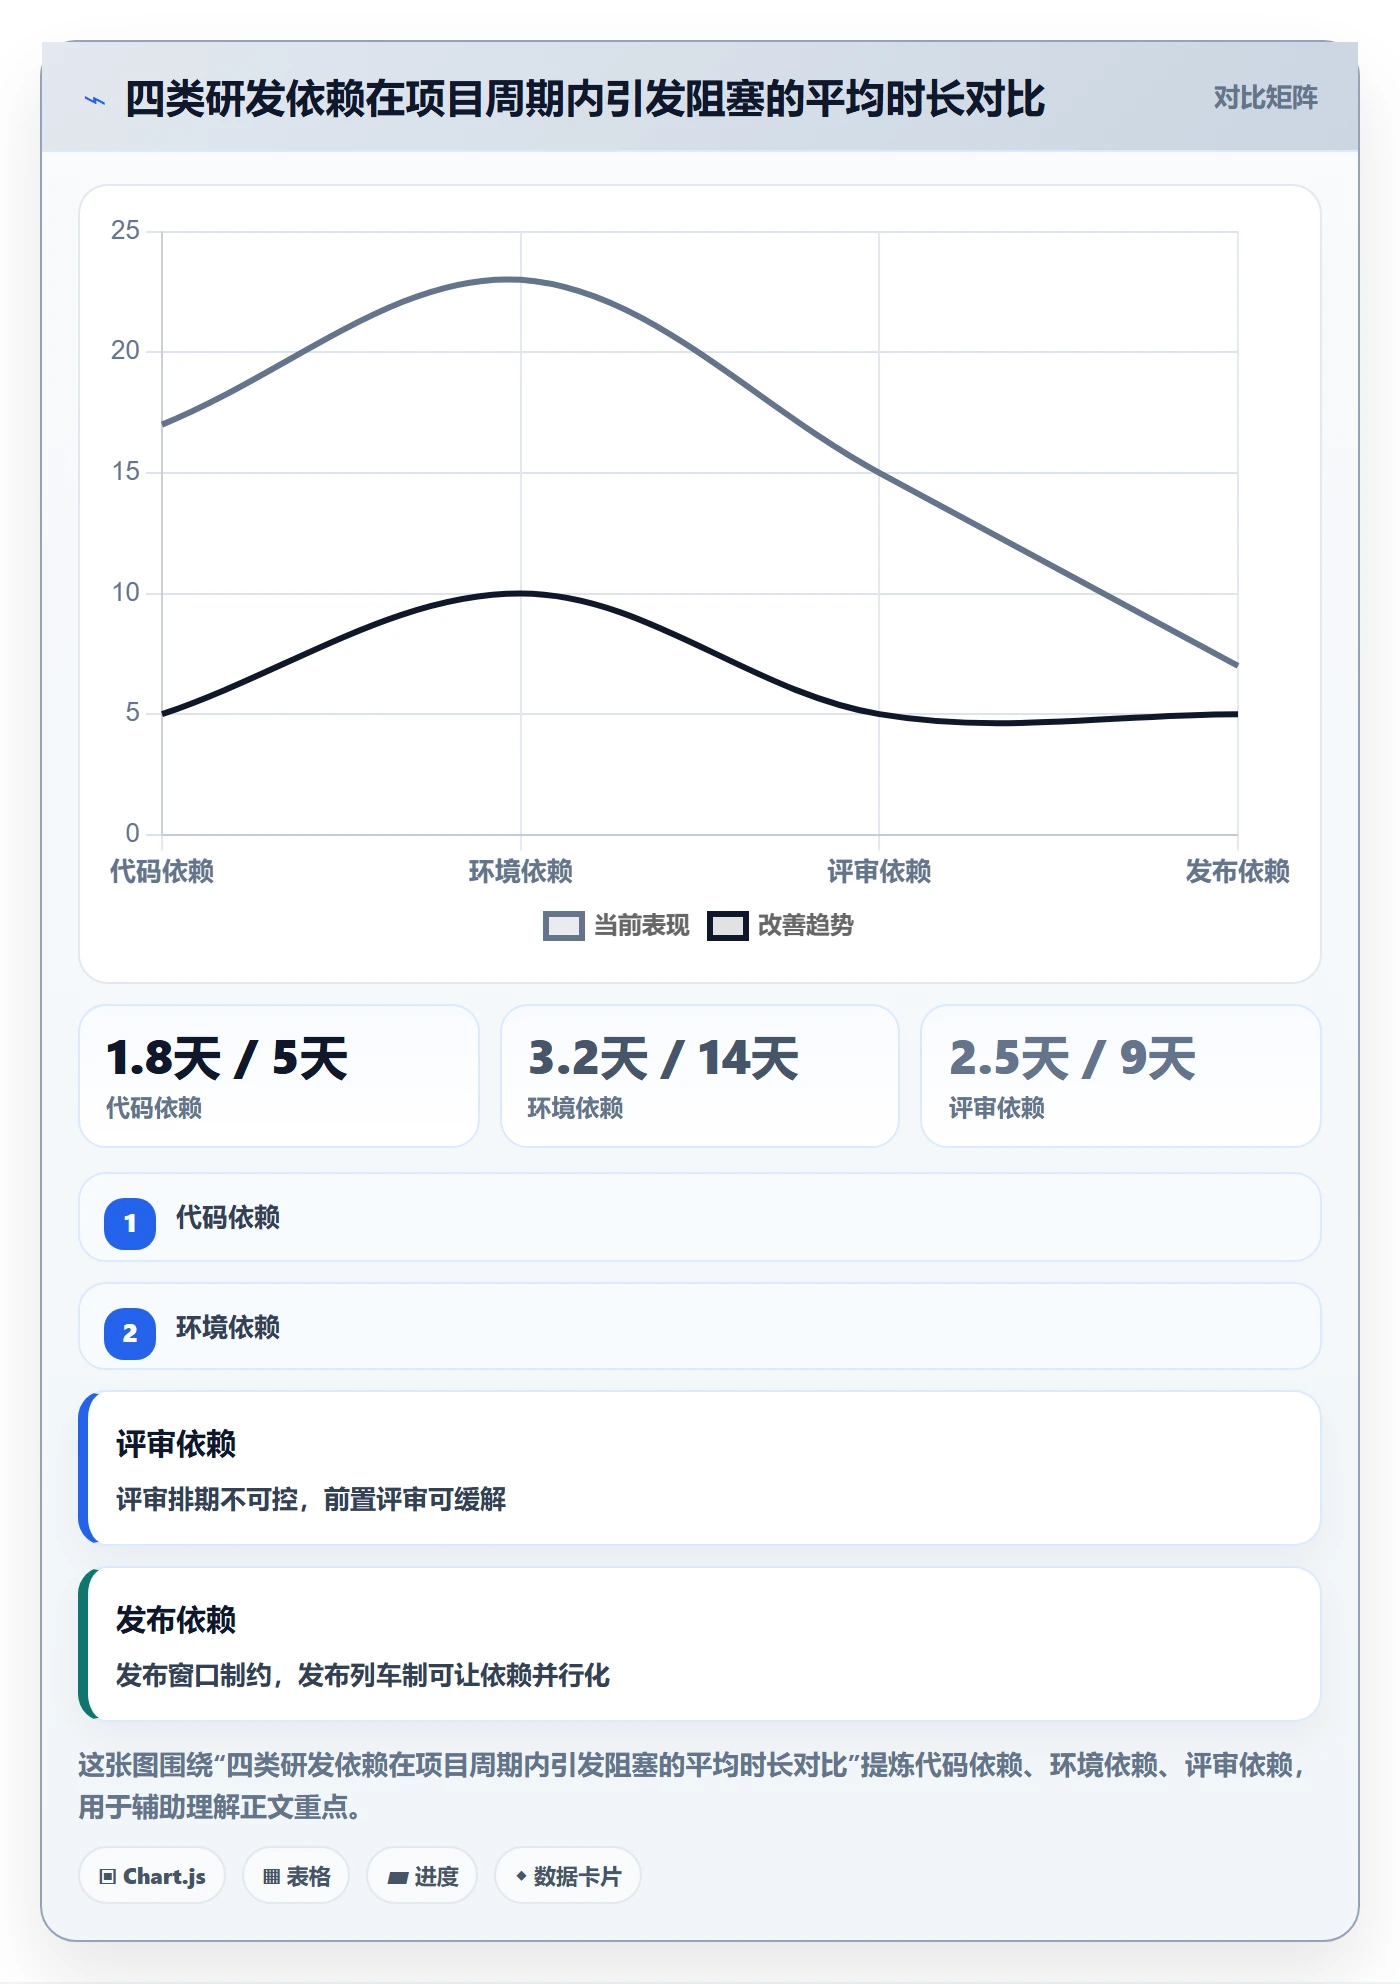1400x1984 pixels.
Task: Click the Chart.js tag chip
Action: [152, 1876]
